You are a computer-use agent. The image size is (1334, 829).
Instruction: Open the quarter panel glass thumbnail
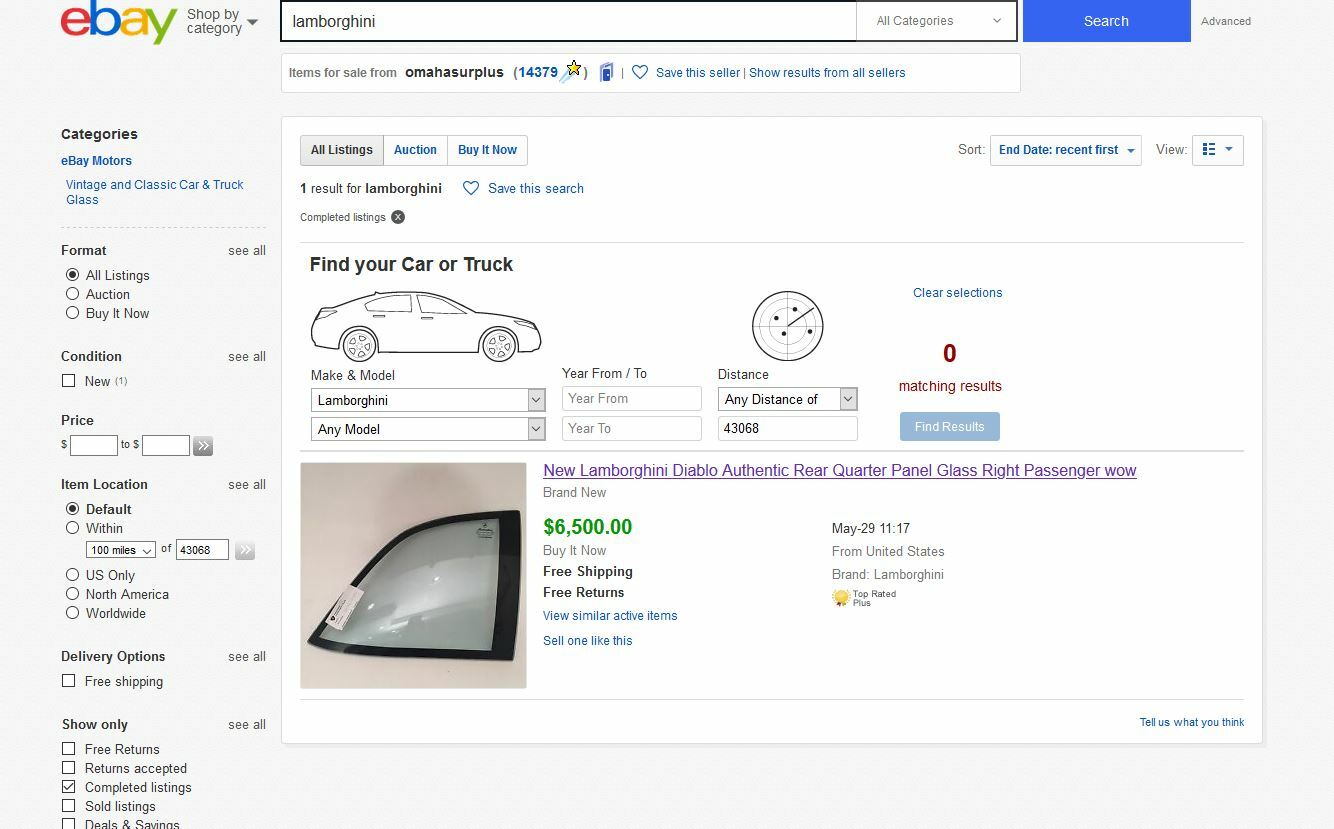pyautogui.click(x=413, y=575)
